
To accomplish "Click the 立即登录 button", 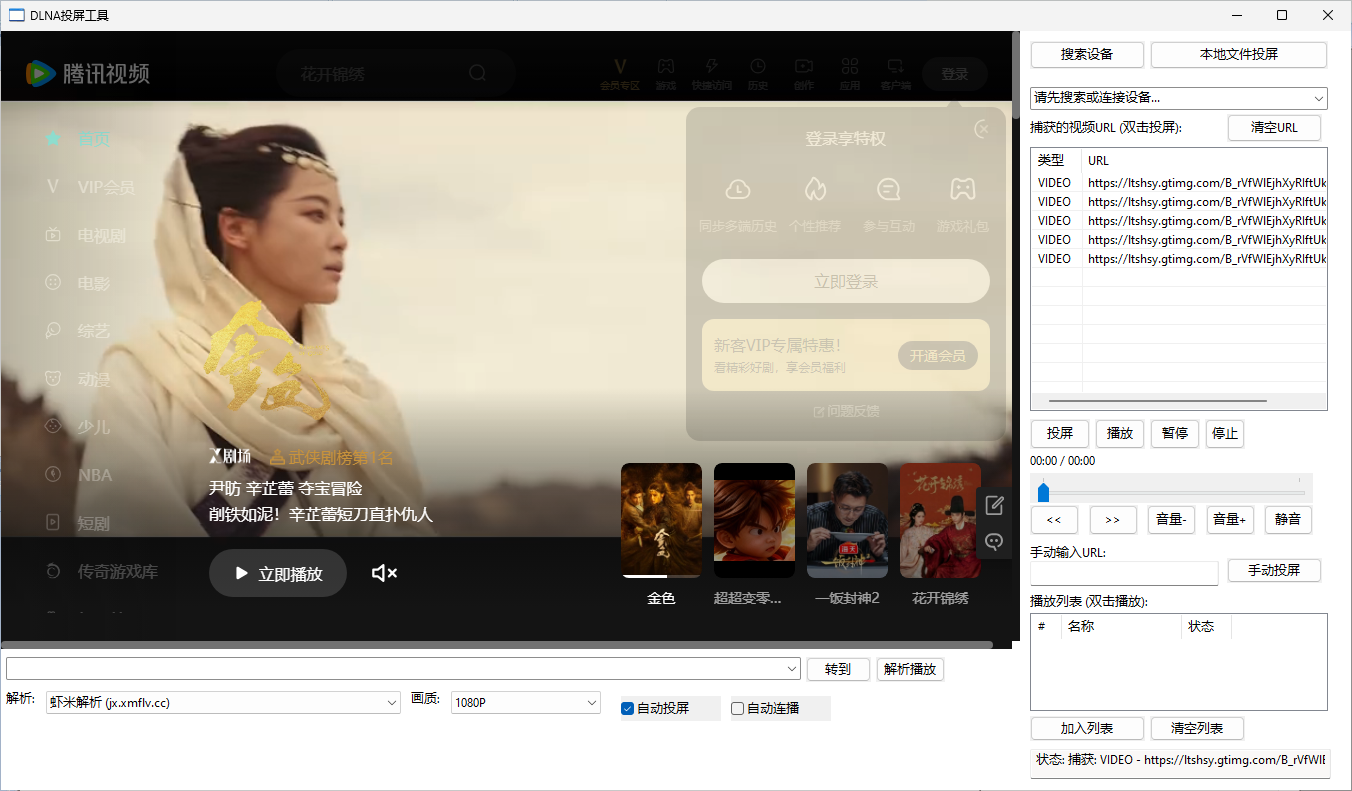I will tap(846, 281).
